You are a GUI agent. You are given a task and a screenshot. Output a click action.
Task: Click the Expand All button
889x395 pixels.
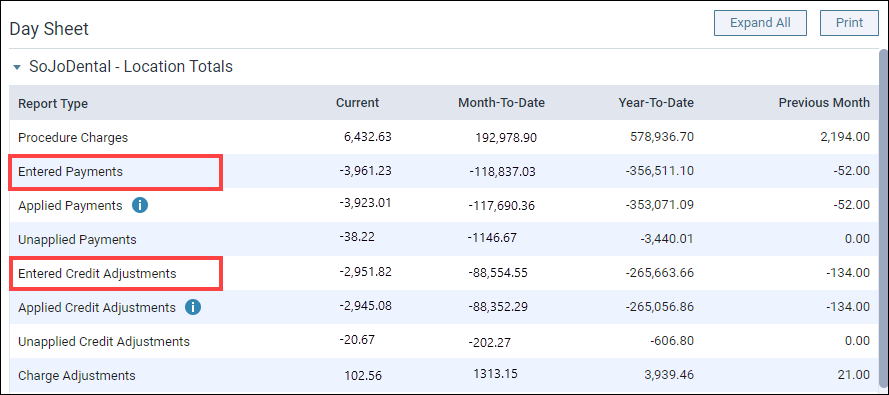(760, 23)
